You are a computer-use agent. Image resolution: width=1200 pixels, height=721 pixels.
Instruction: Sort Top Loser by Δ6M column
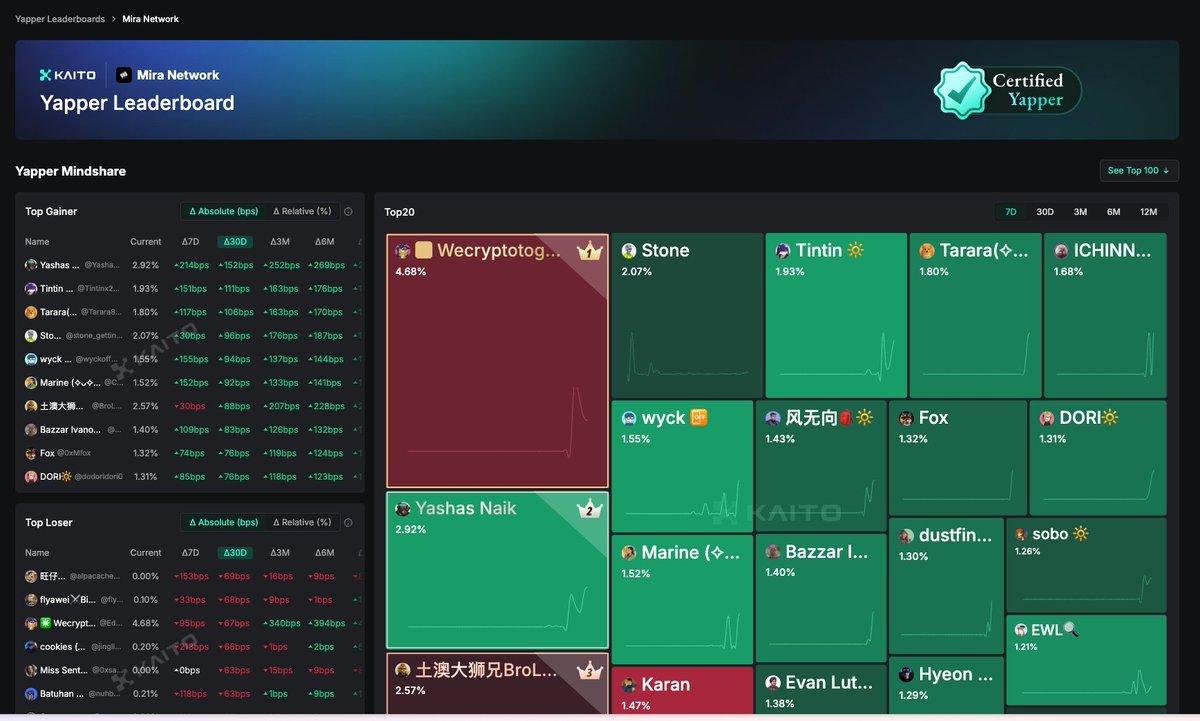click(x=324, y=553)
